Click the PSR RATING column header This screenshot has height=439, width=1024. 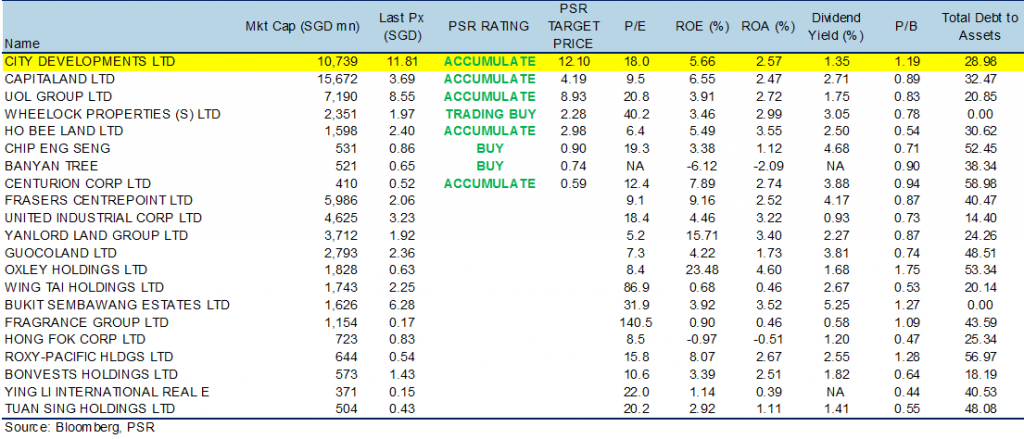tap(488, 27)
